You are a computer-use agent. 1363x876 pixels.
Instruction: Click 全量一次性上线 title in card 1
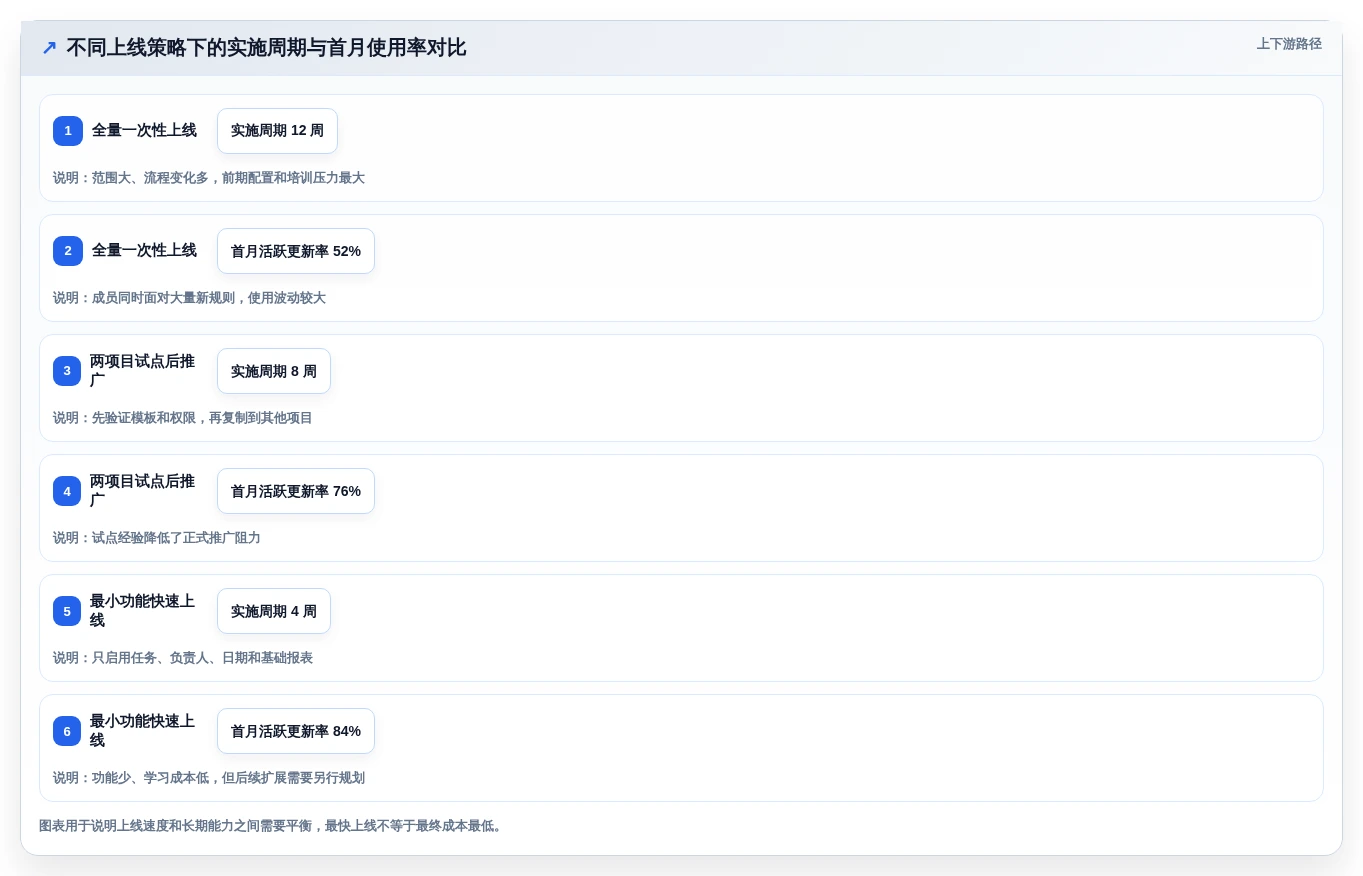coord(144,131)
